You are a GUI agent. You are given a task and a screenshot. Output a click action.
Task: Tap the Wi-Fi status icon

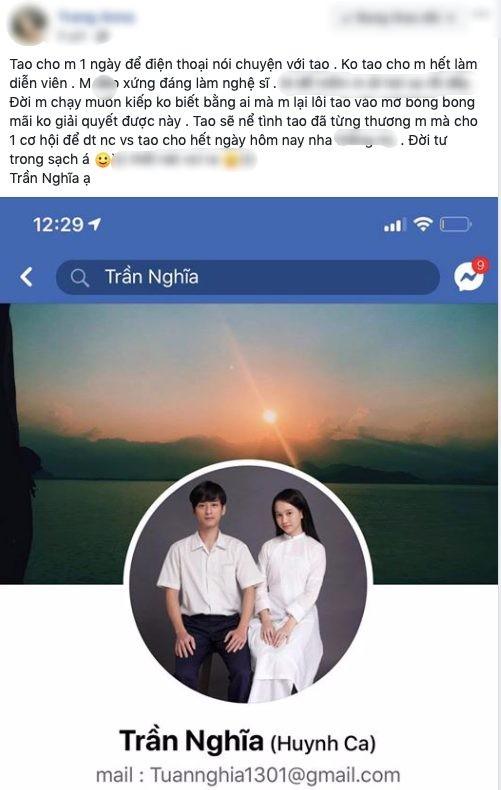click(x=423, y=224)
